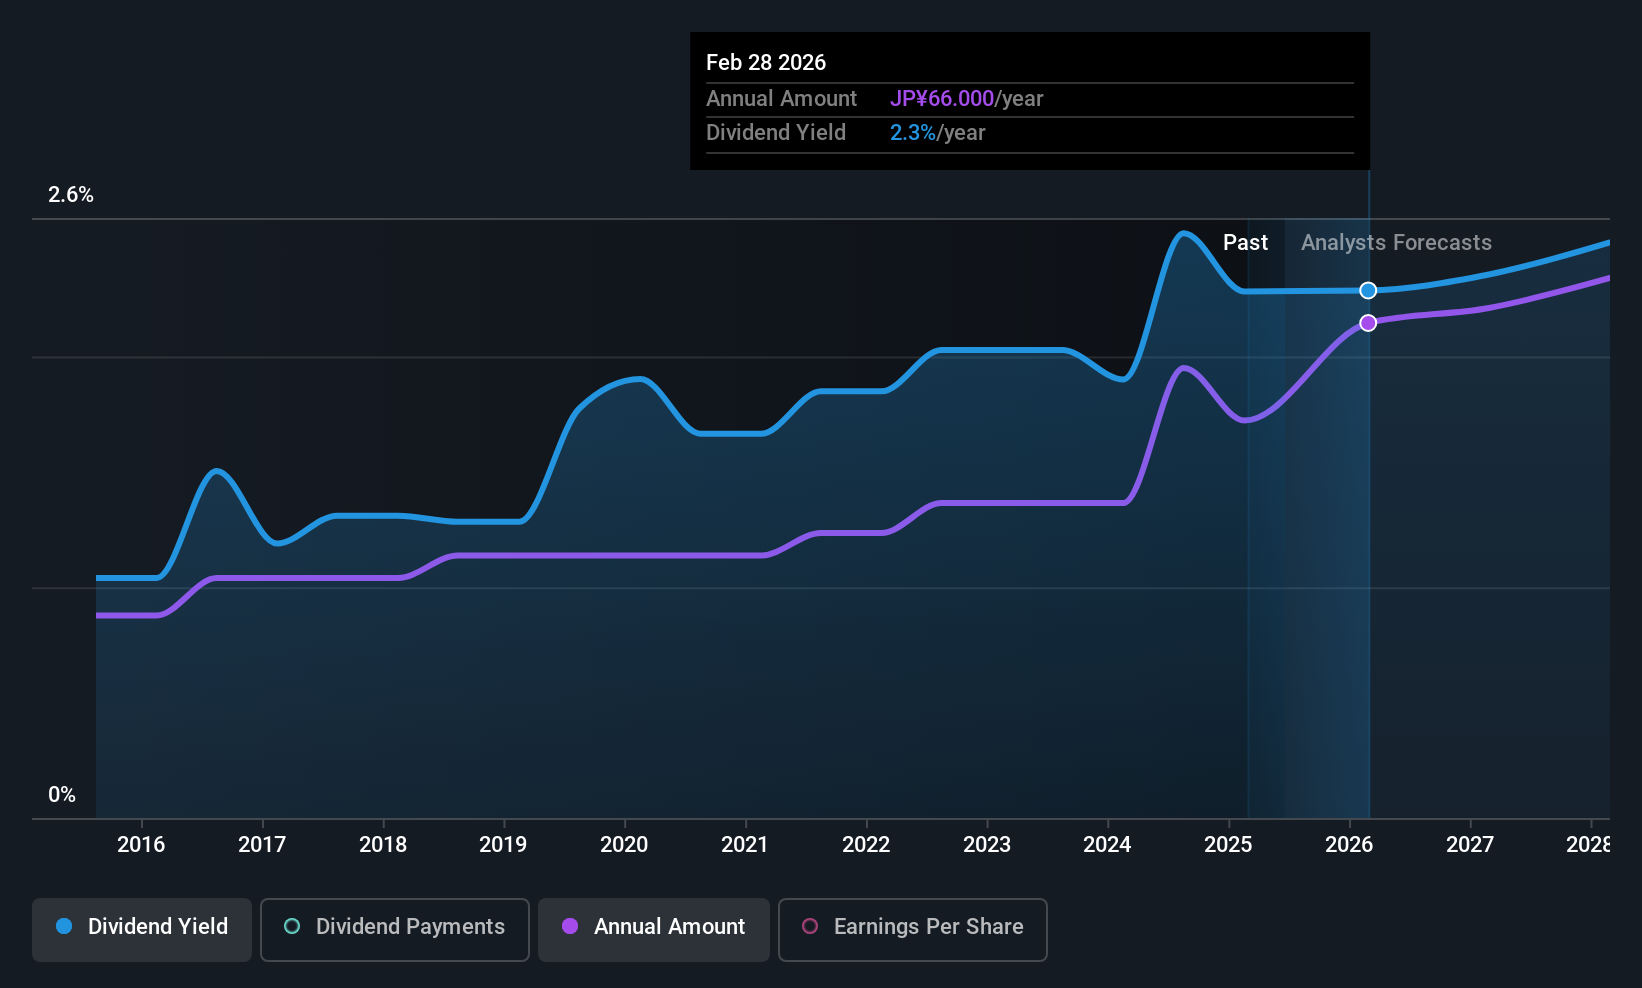Click the 2017 x-axis label
1642x988 pixels.
262,845
